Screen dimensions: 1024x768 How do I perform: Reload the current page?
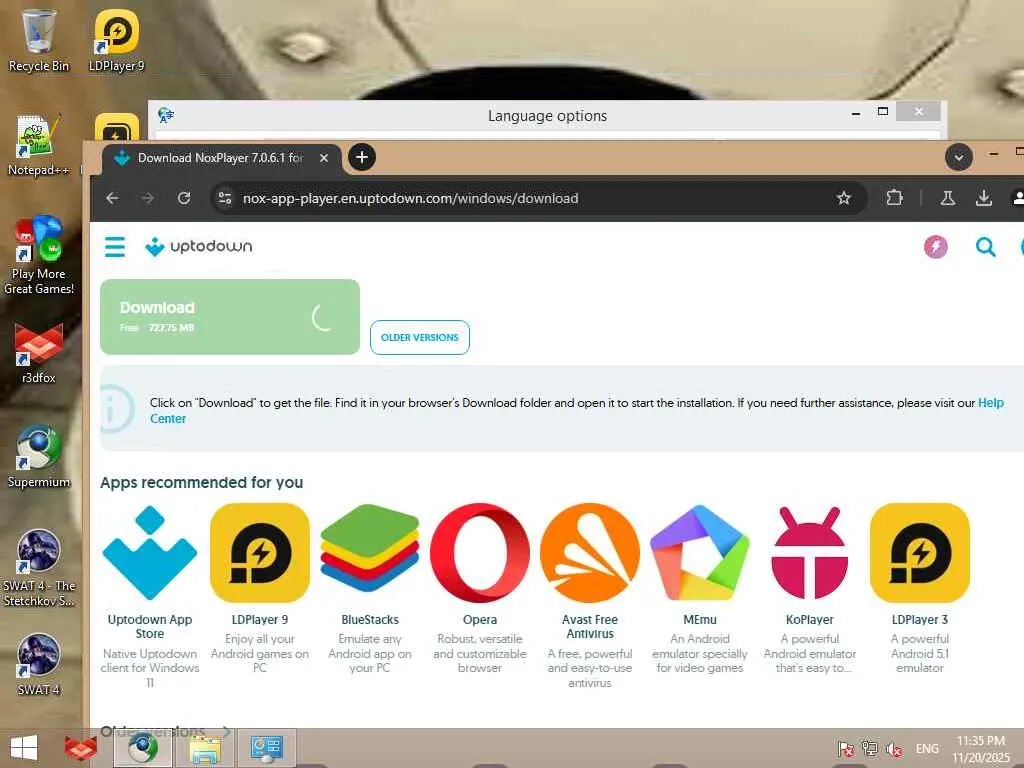[x=184, y=198]
